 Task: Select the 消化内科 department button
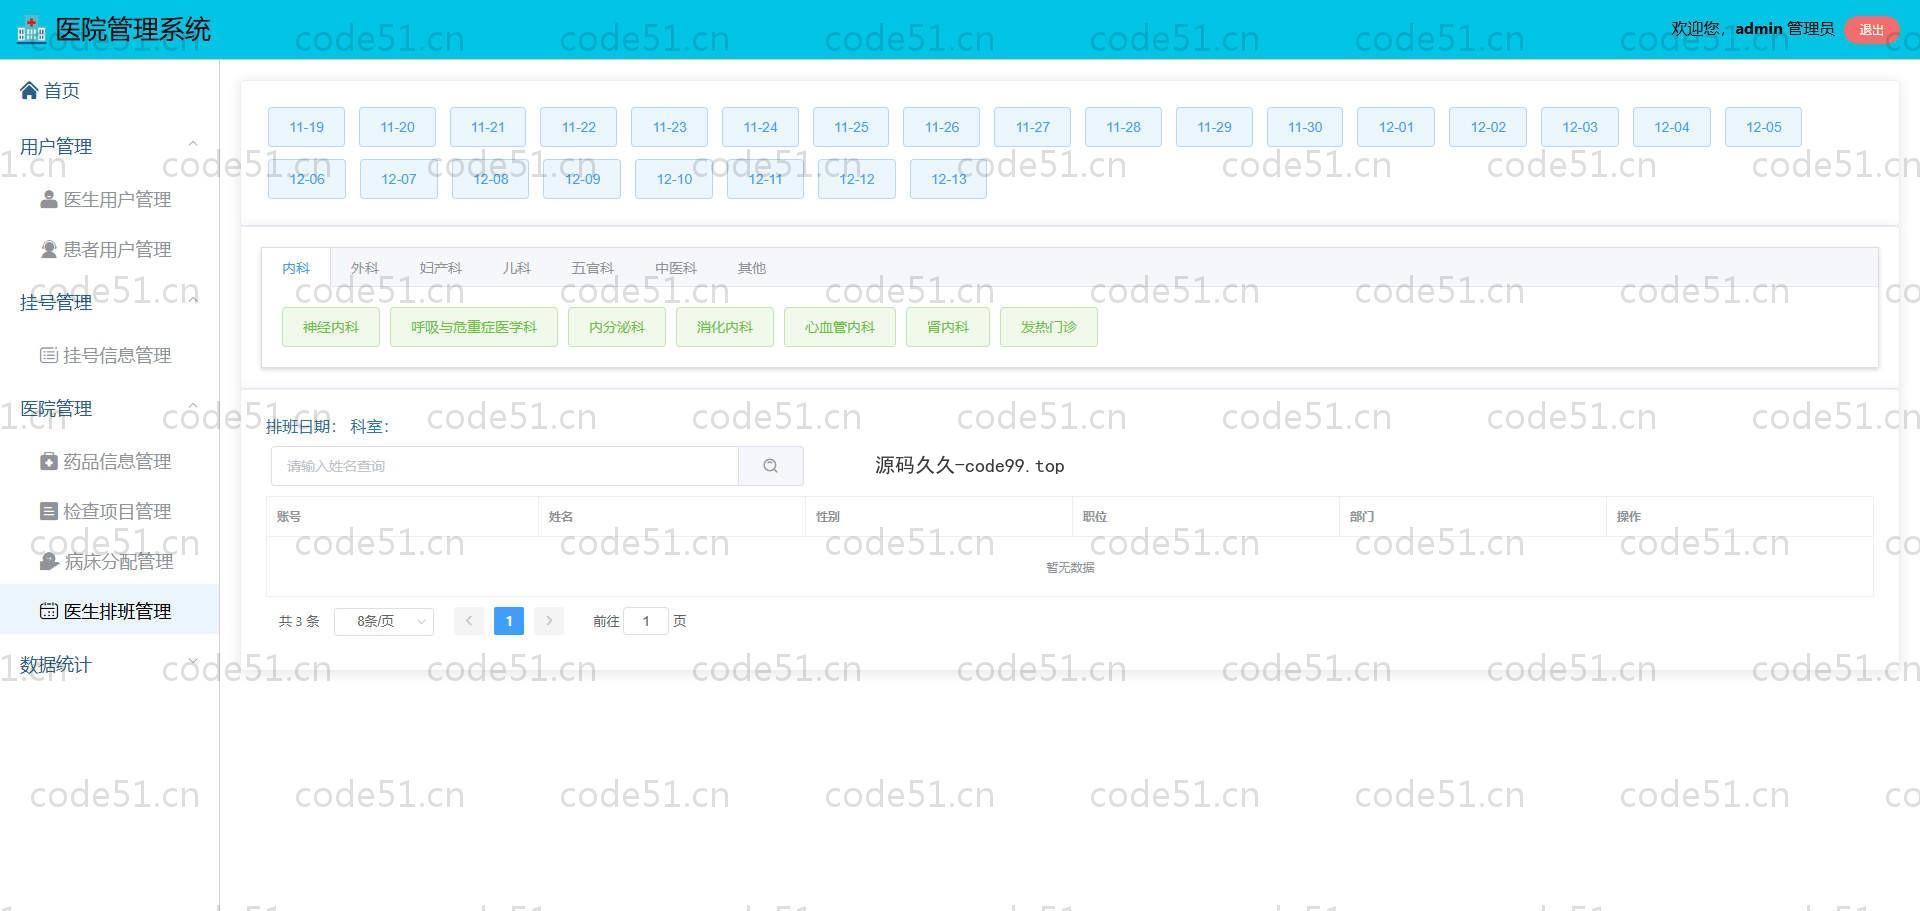tap(725, 327)
